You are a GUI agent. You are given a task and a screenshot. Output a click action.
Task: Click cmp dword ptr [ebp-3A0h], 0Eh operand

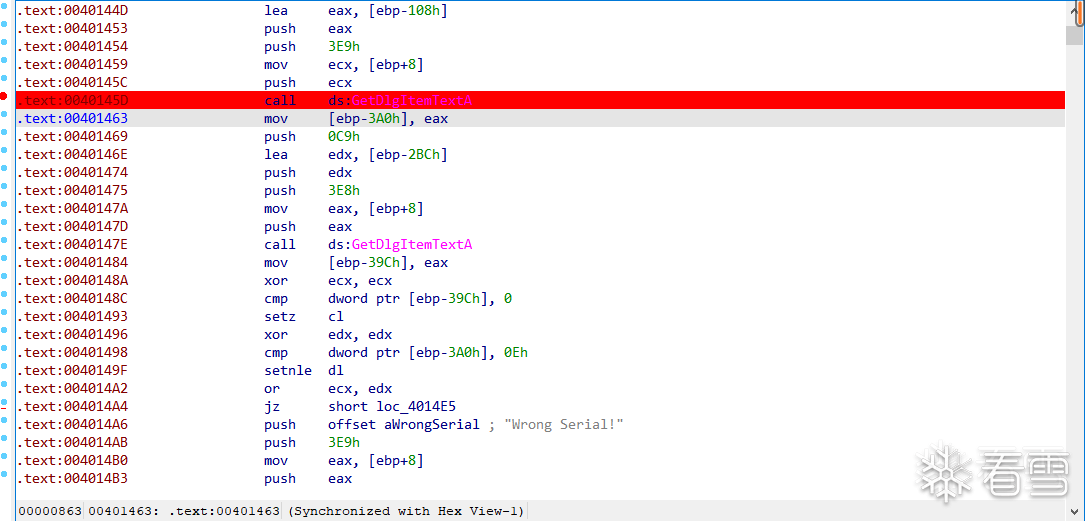(x=428, y=353)
